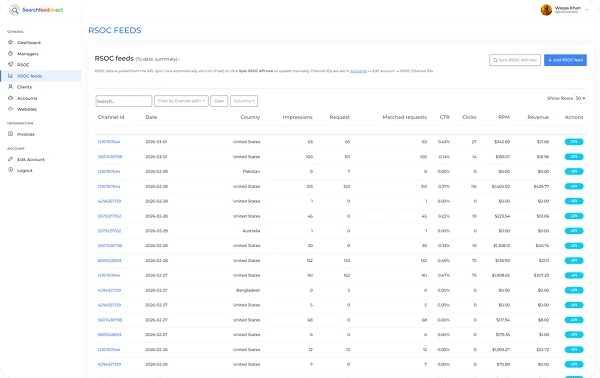Click the API badge in the Bangladesh row
600x378 pixels.
click(574, 290)
